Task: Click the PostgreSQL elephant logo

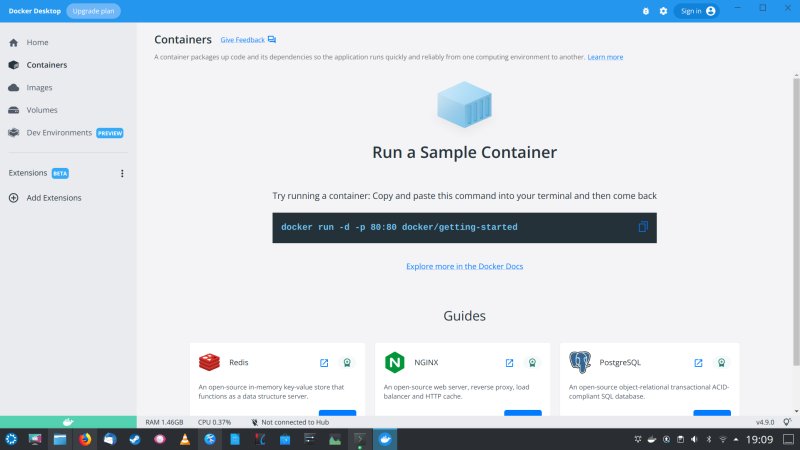Action: pos(580,362)
